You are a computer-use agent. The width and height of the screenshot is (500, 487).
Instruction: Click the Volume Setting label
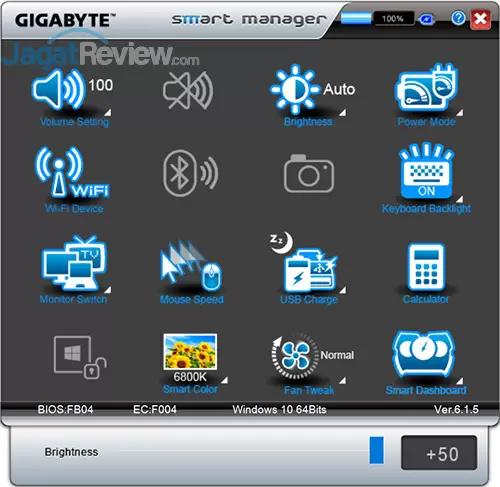pos(74,122)
